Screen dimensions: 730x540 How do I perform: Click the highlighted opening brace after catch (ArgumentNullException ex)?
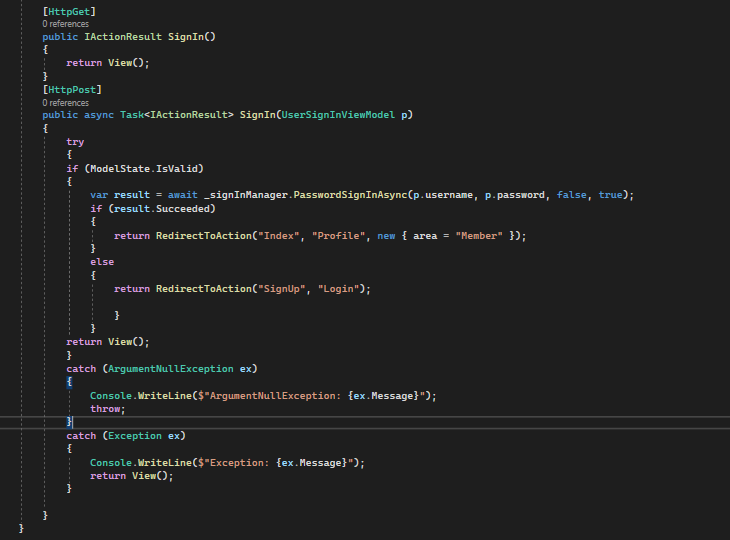click(x=69, y=382)
